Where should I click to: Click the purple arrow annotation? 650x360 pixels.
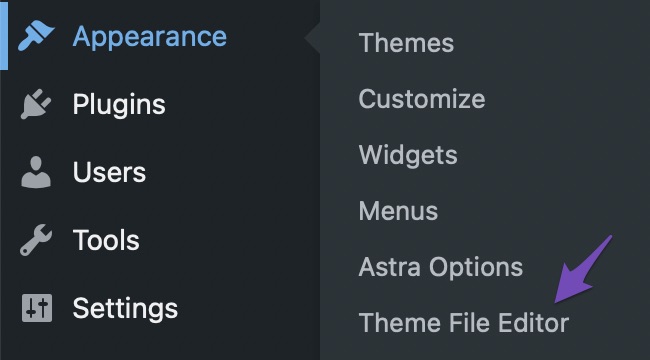[x=583, y=269]
